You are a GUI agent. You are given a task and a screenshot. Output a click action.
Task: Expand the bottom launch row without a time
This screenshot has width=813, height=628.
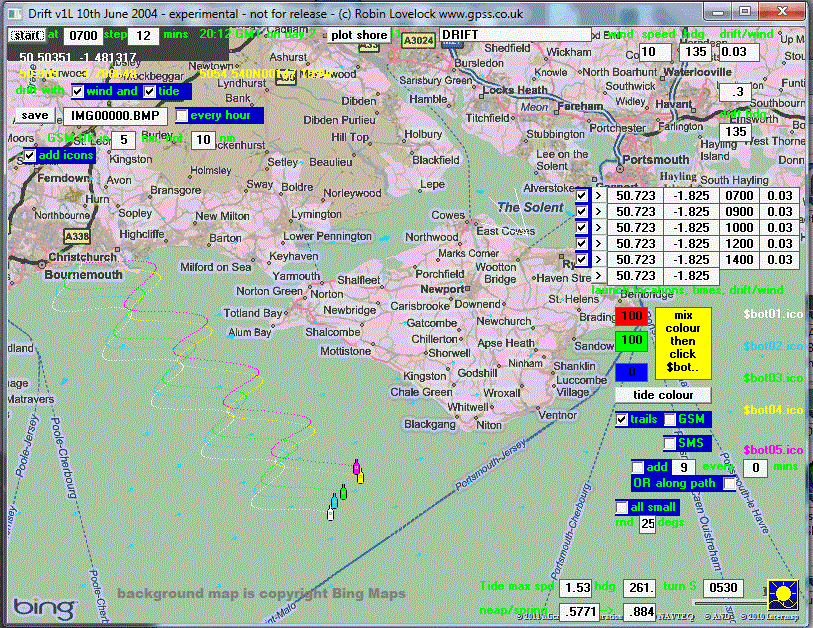coord(598,275)
